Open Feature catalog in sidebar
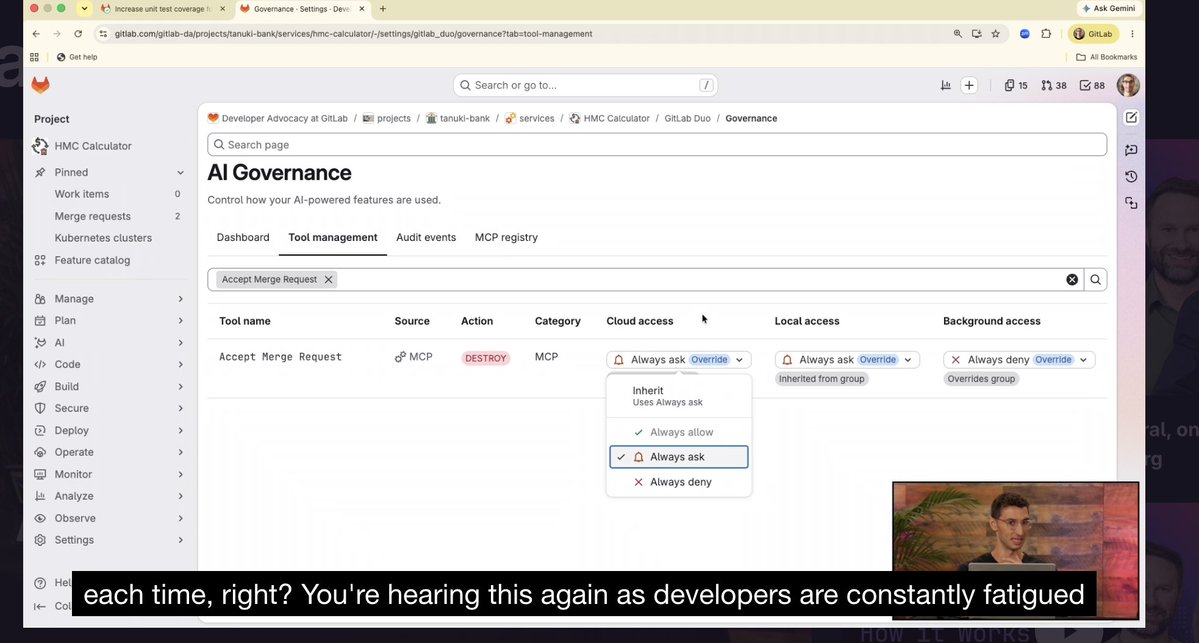The width and height of the screenshot is (1199, 643). 109,260
